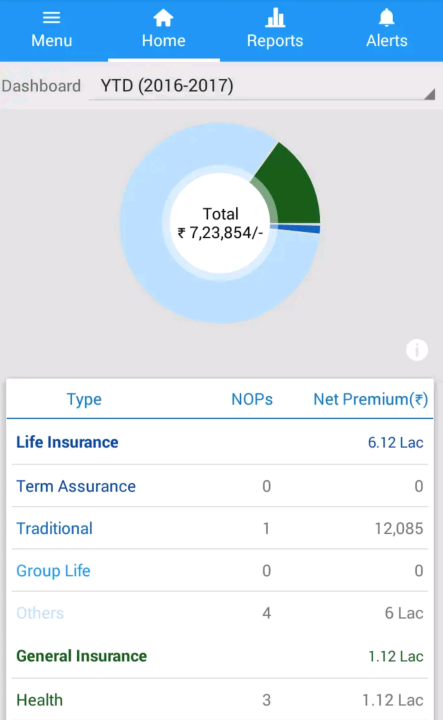Open the General Insurance category row
This screenshot has width=443, height=720.
220,656
